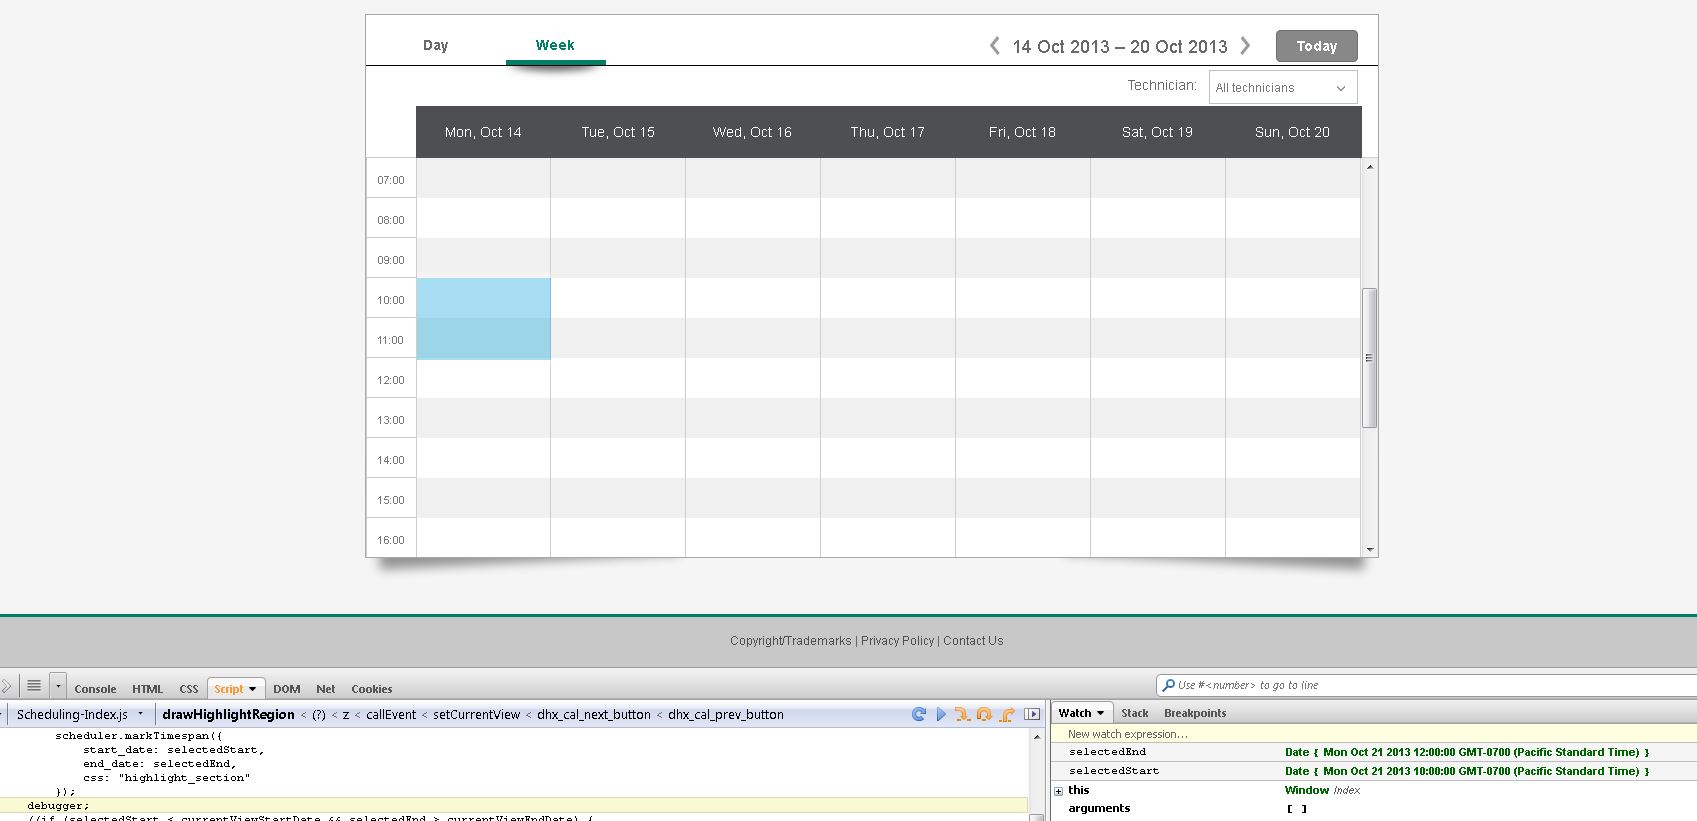This screenshot has width=1697, height=821.
Task: Switch to the Breakpoints side tab
Action: click(x=1195, y=713)
